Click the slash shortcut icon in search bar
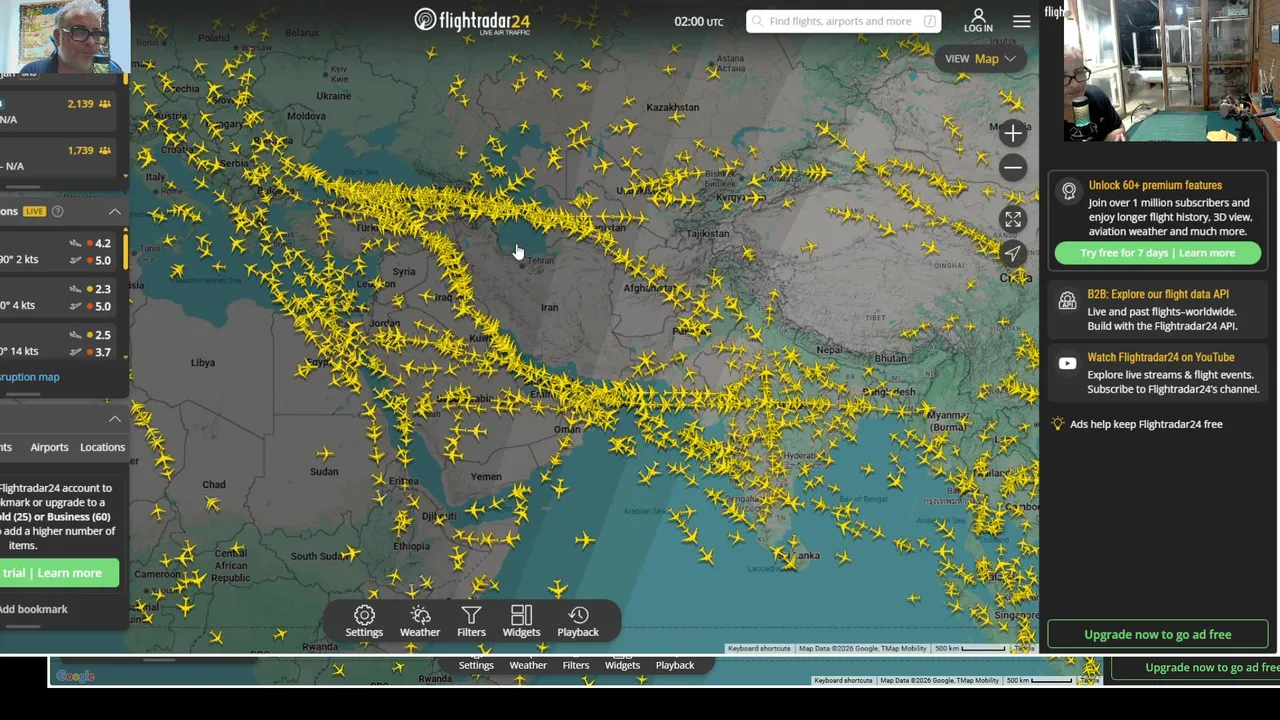The height and width of the screenshot is (720, 1280). click(x=930, y=21)
